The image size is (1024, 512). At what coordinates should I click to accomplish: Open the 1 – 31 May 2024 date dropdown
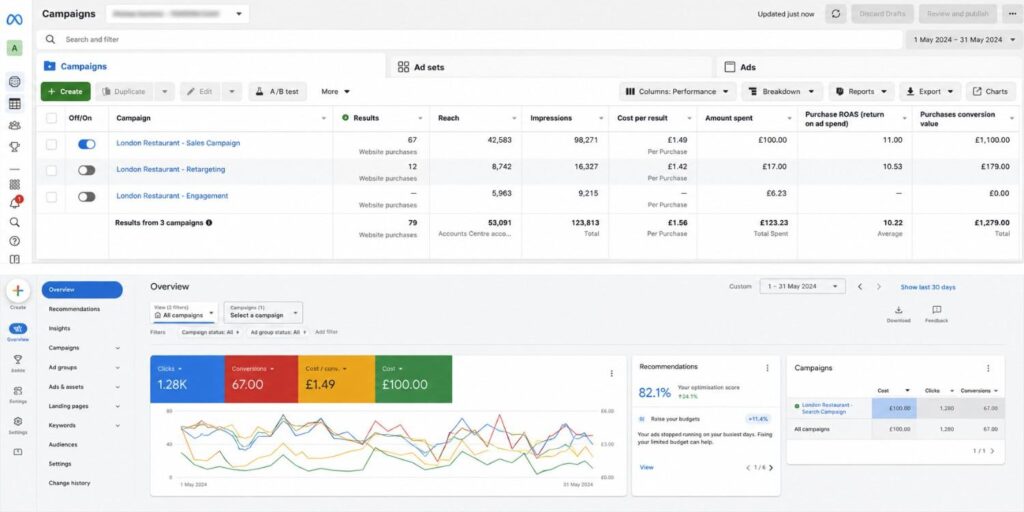click(803, 286)
